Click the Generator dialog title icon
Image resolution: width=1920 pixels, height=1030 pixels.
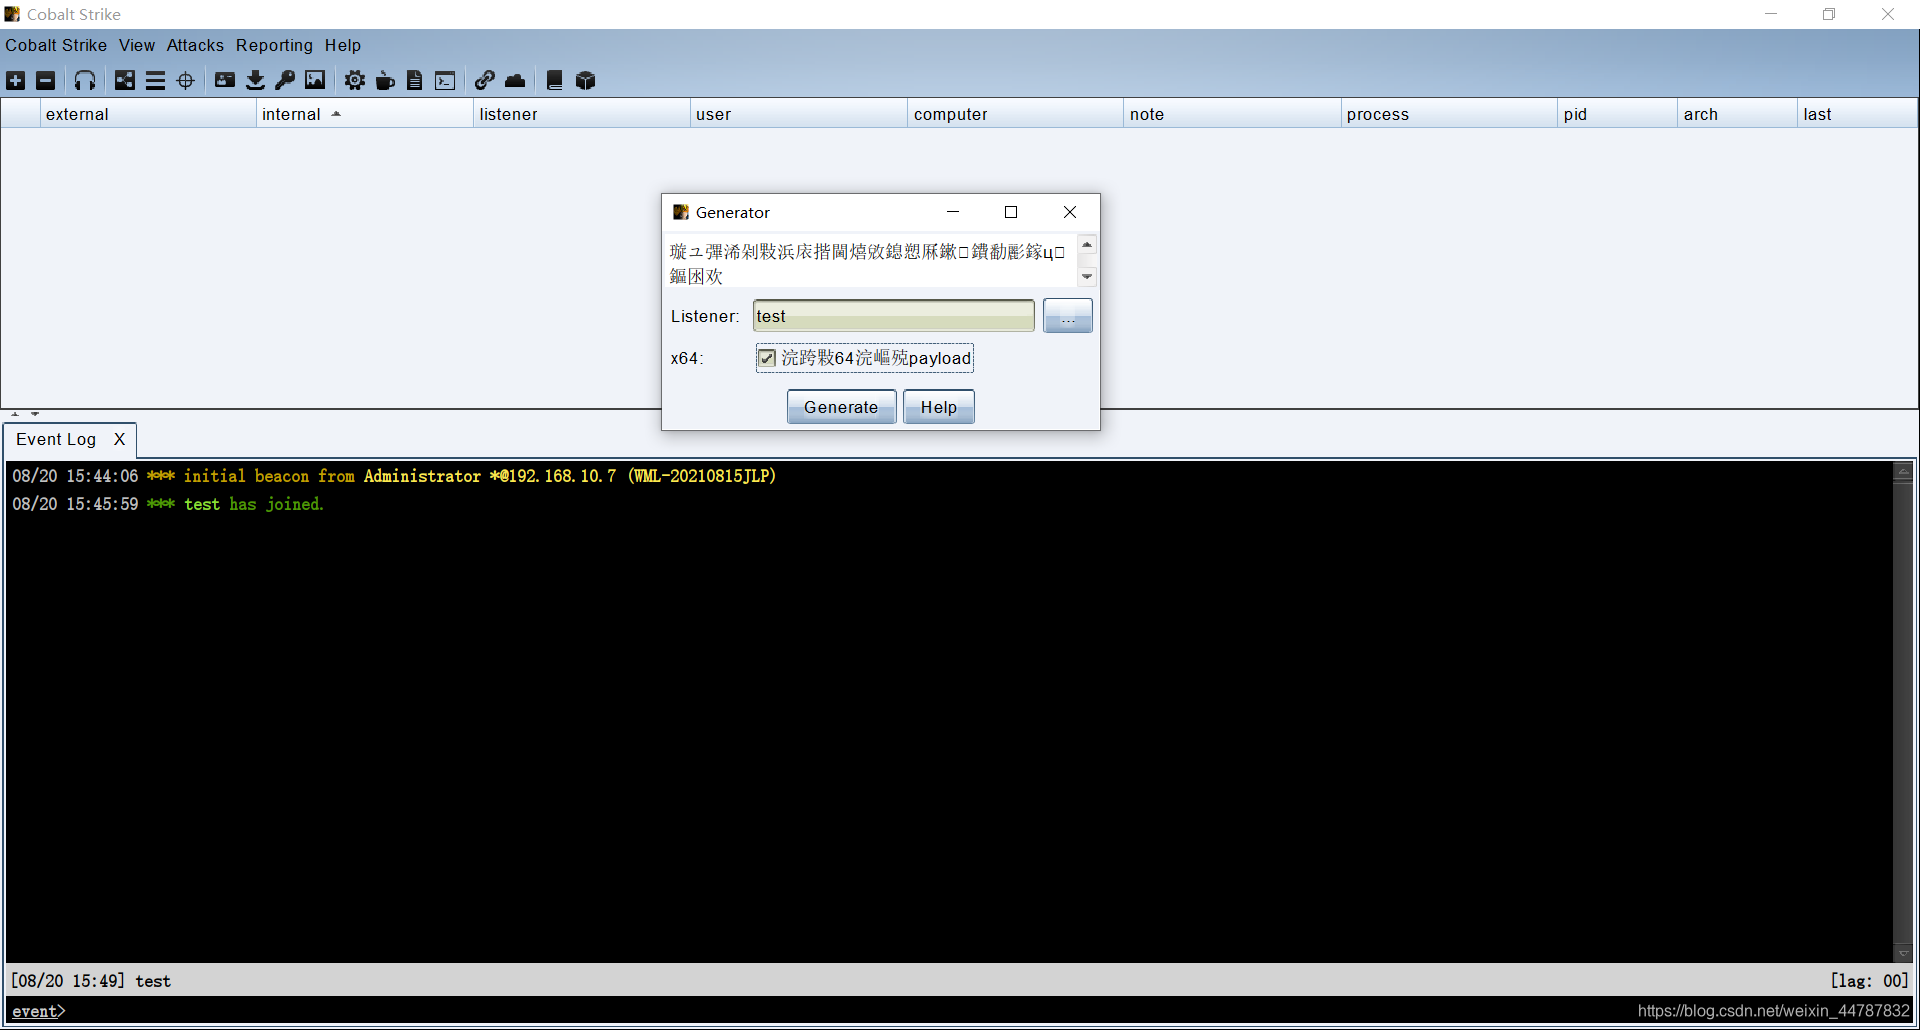[681, 212]
